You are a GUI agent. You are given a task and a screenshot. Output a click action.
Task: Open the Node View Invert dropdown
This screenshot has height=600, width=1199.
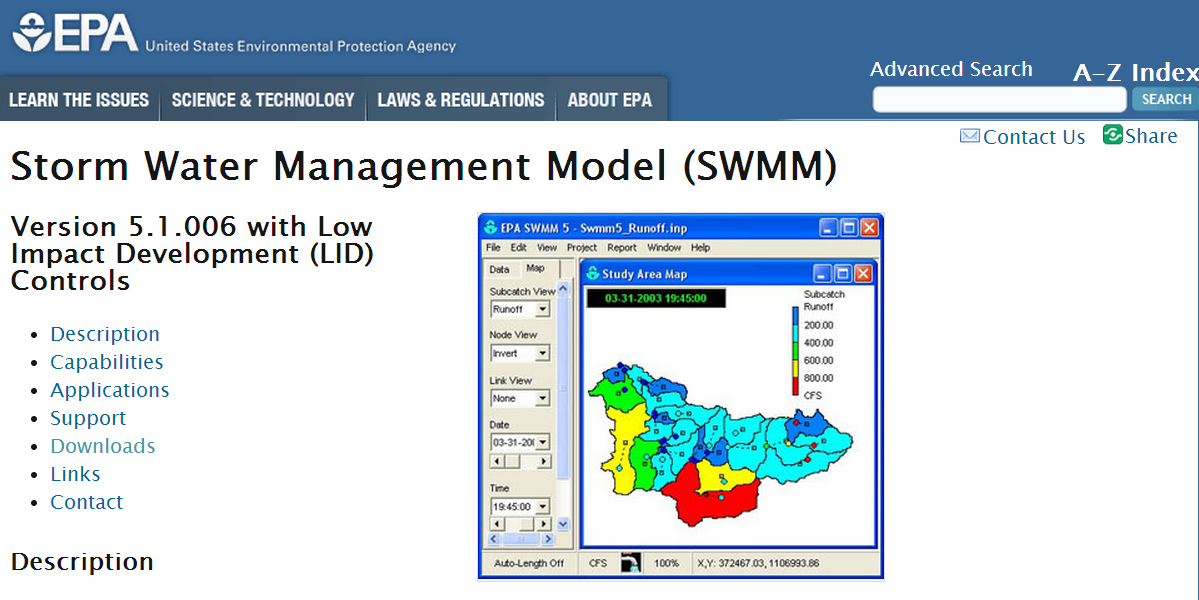point(542,353)
